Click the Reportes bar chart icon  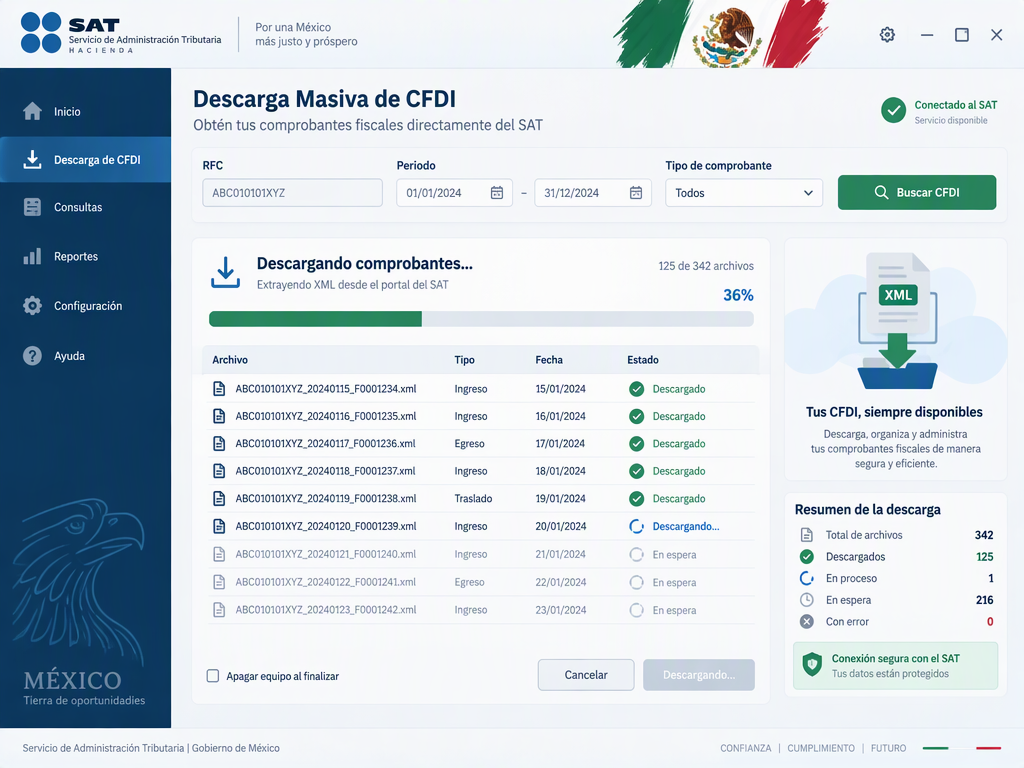coord(32,256)
